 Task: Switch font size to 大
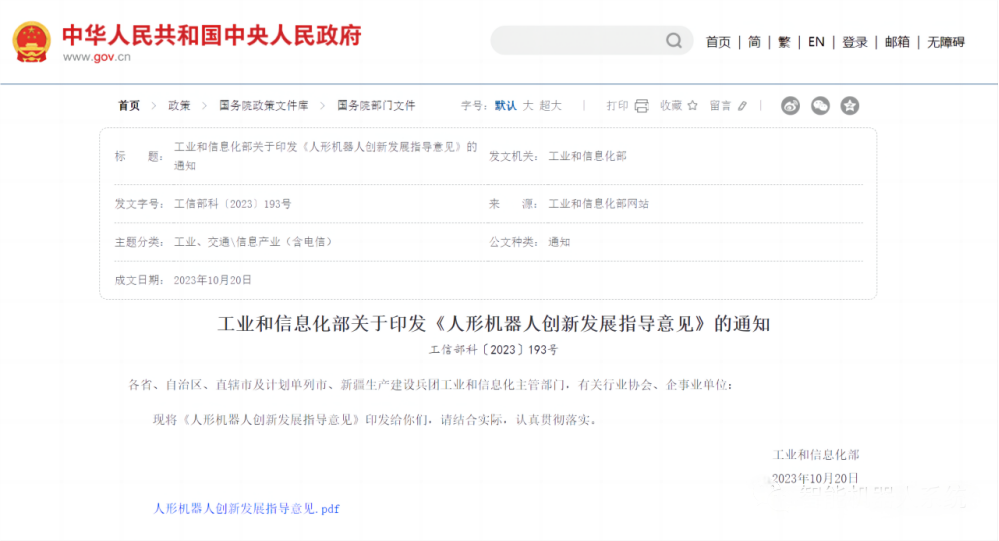point(528,105)
